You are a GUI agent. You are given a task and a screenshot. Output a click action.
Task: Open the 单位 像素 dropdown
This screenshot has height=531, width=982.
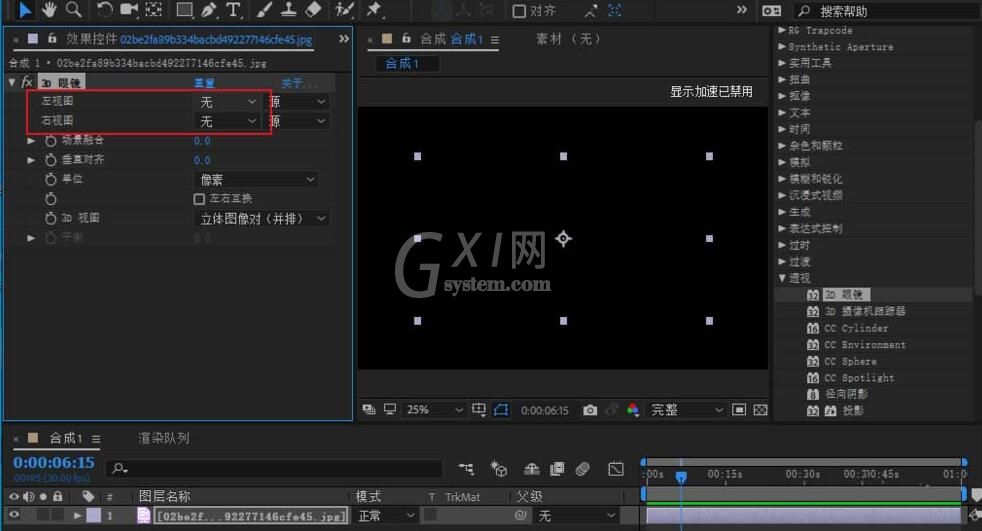256,180
